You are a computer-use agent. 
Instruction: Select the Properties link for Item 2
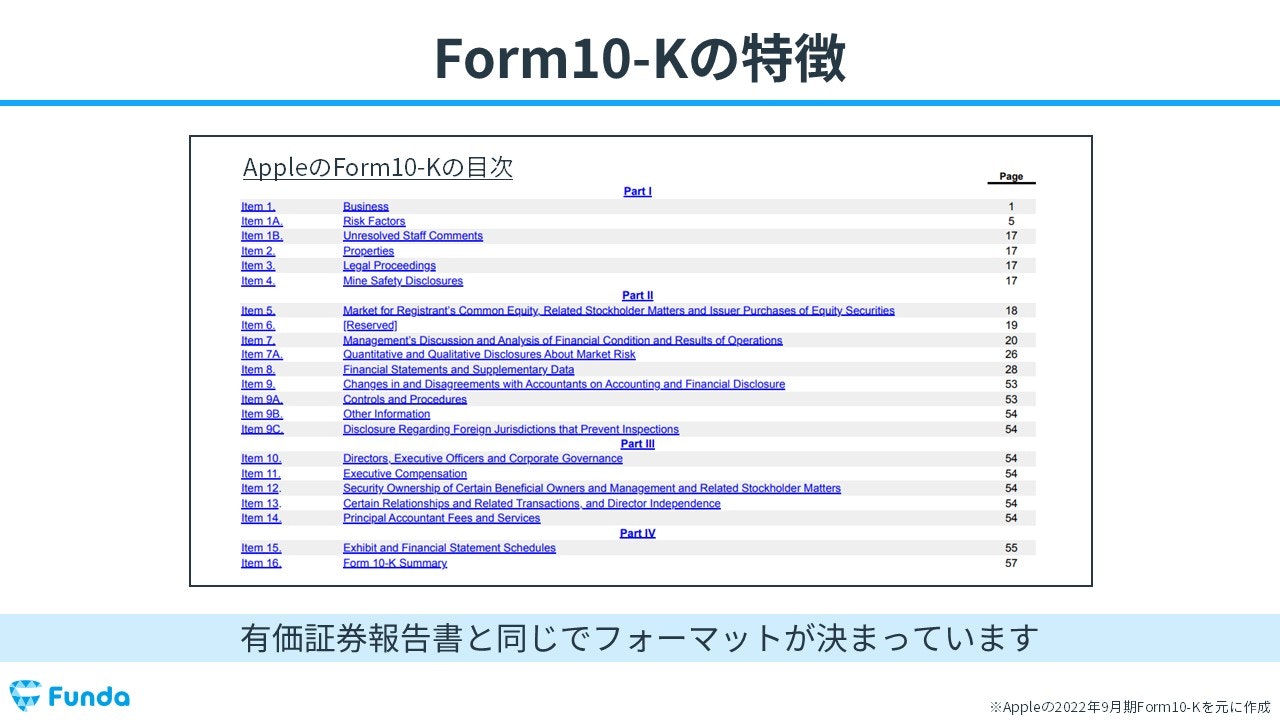click(370, 250)
